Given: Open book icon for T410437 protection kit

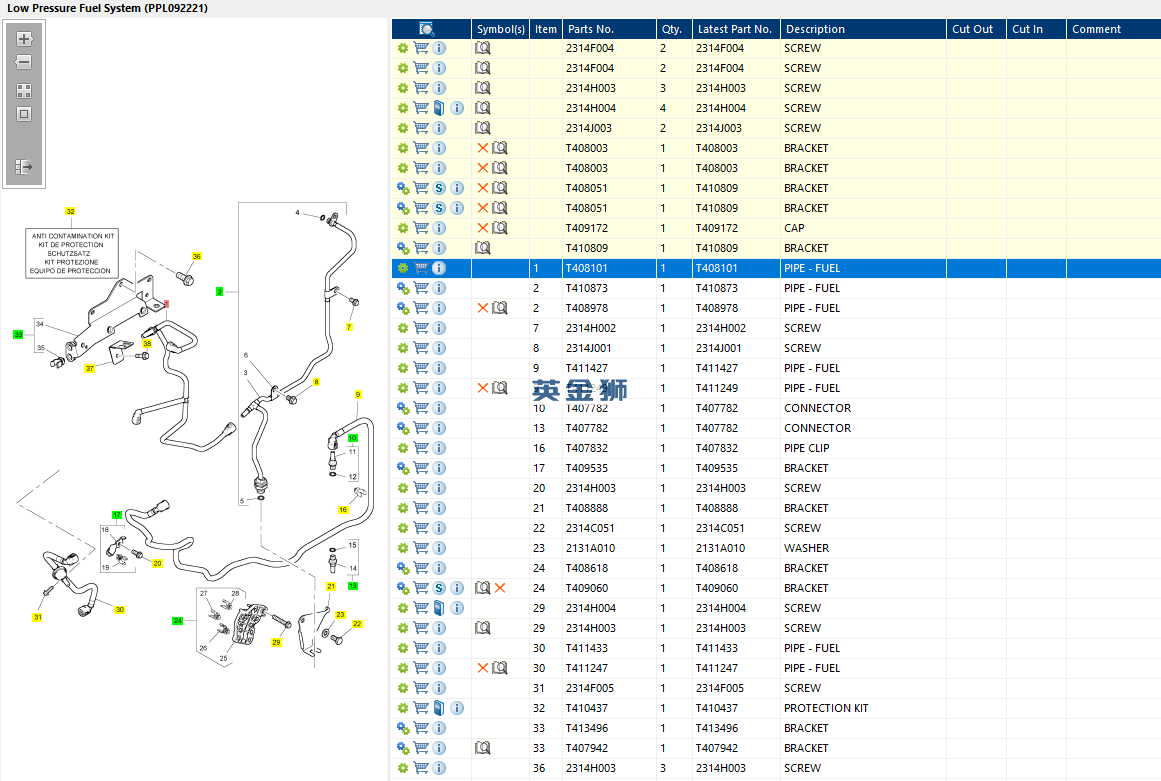Looking at the screenshot, I should 439,708.
